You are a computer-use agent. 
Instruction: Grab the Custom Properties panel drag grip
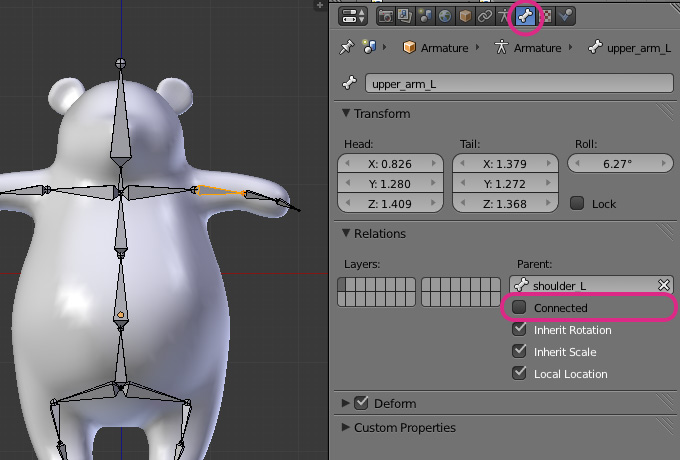coord(665,426)
